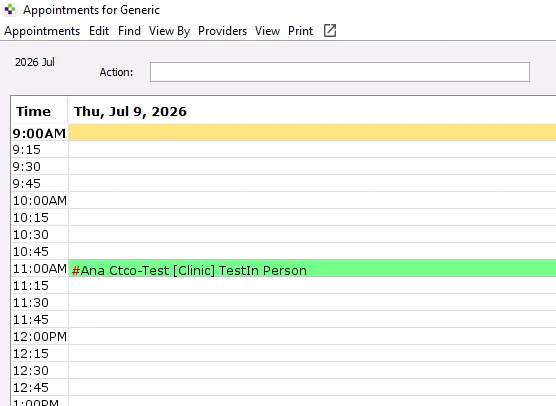Click into the Action input field
The width and height of the screenshot is (556, 406).
click(x=340, y=72)
